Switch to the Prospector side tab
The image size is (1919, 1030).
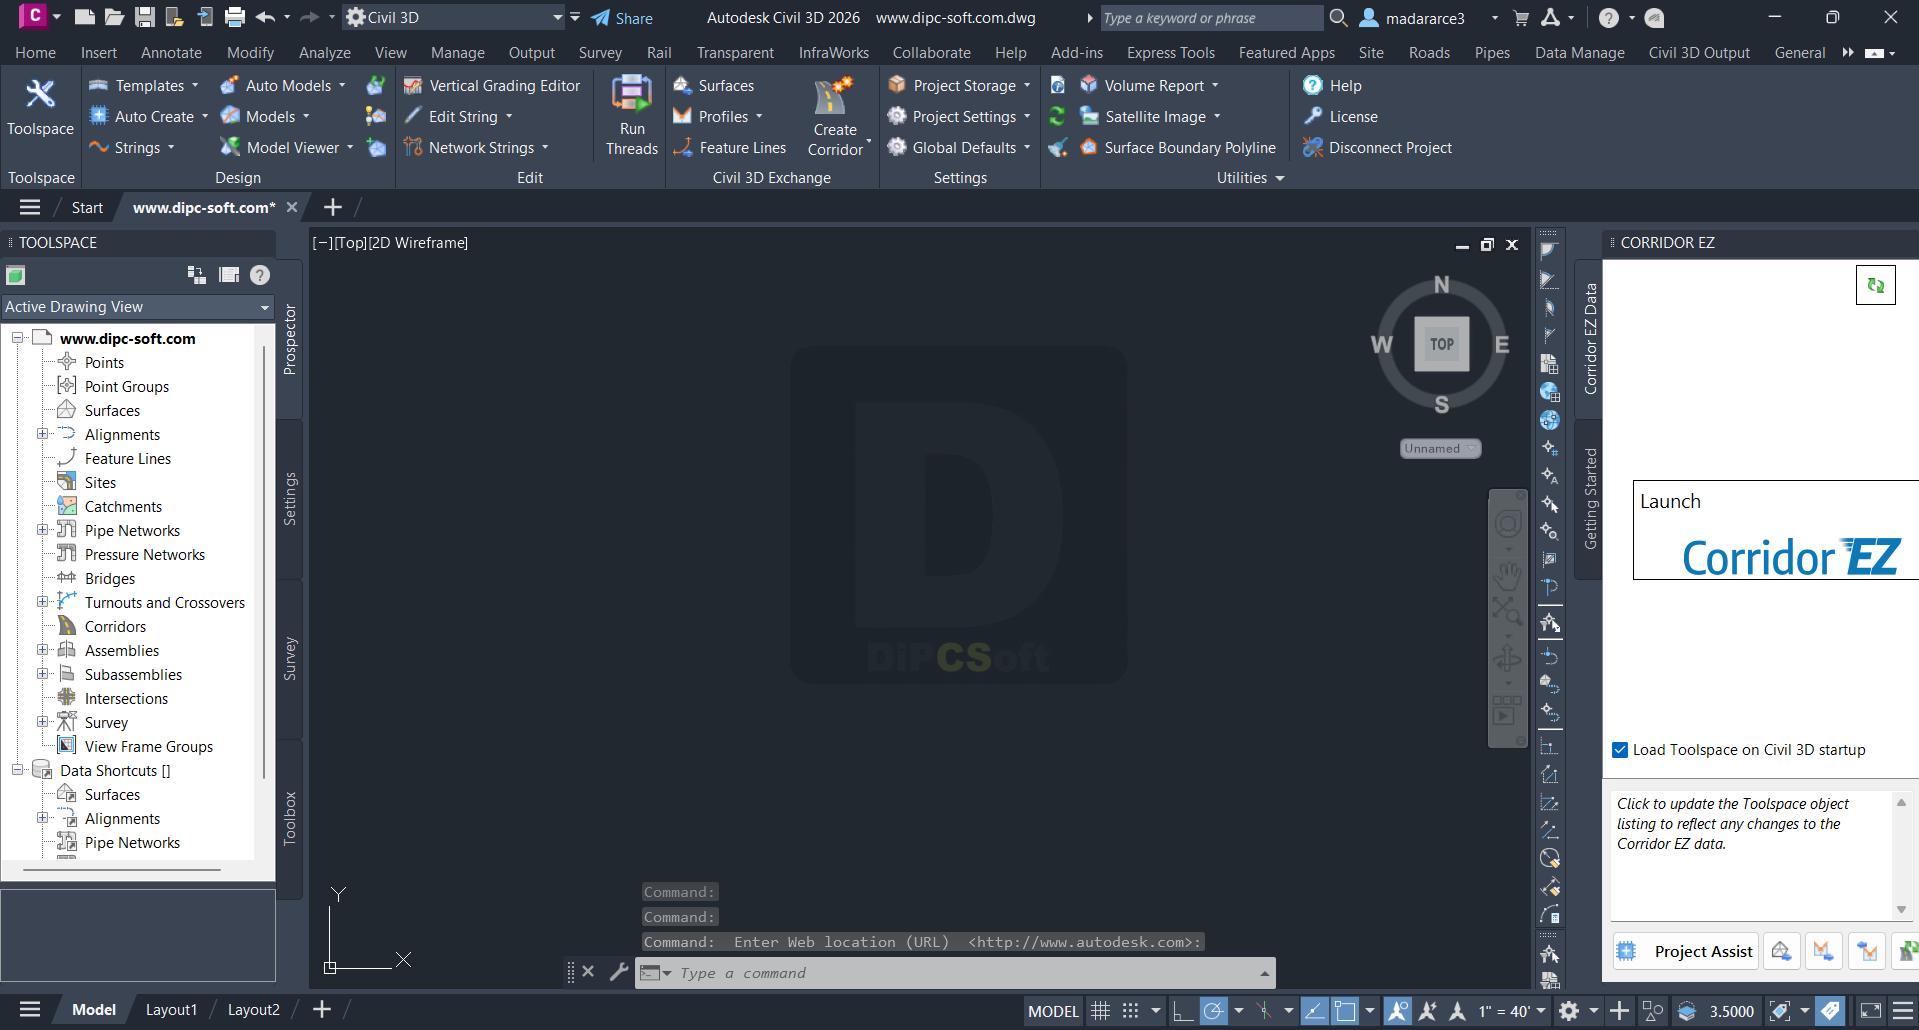click(x=290, y=340)
